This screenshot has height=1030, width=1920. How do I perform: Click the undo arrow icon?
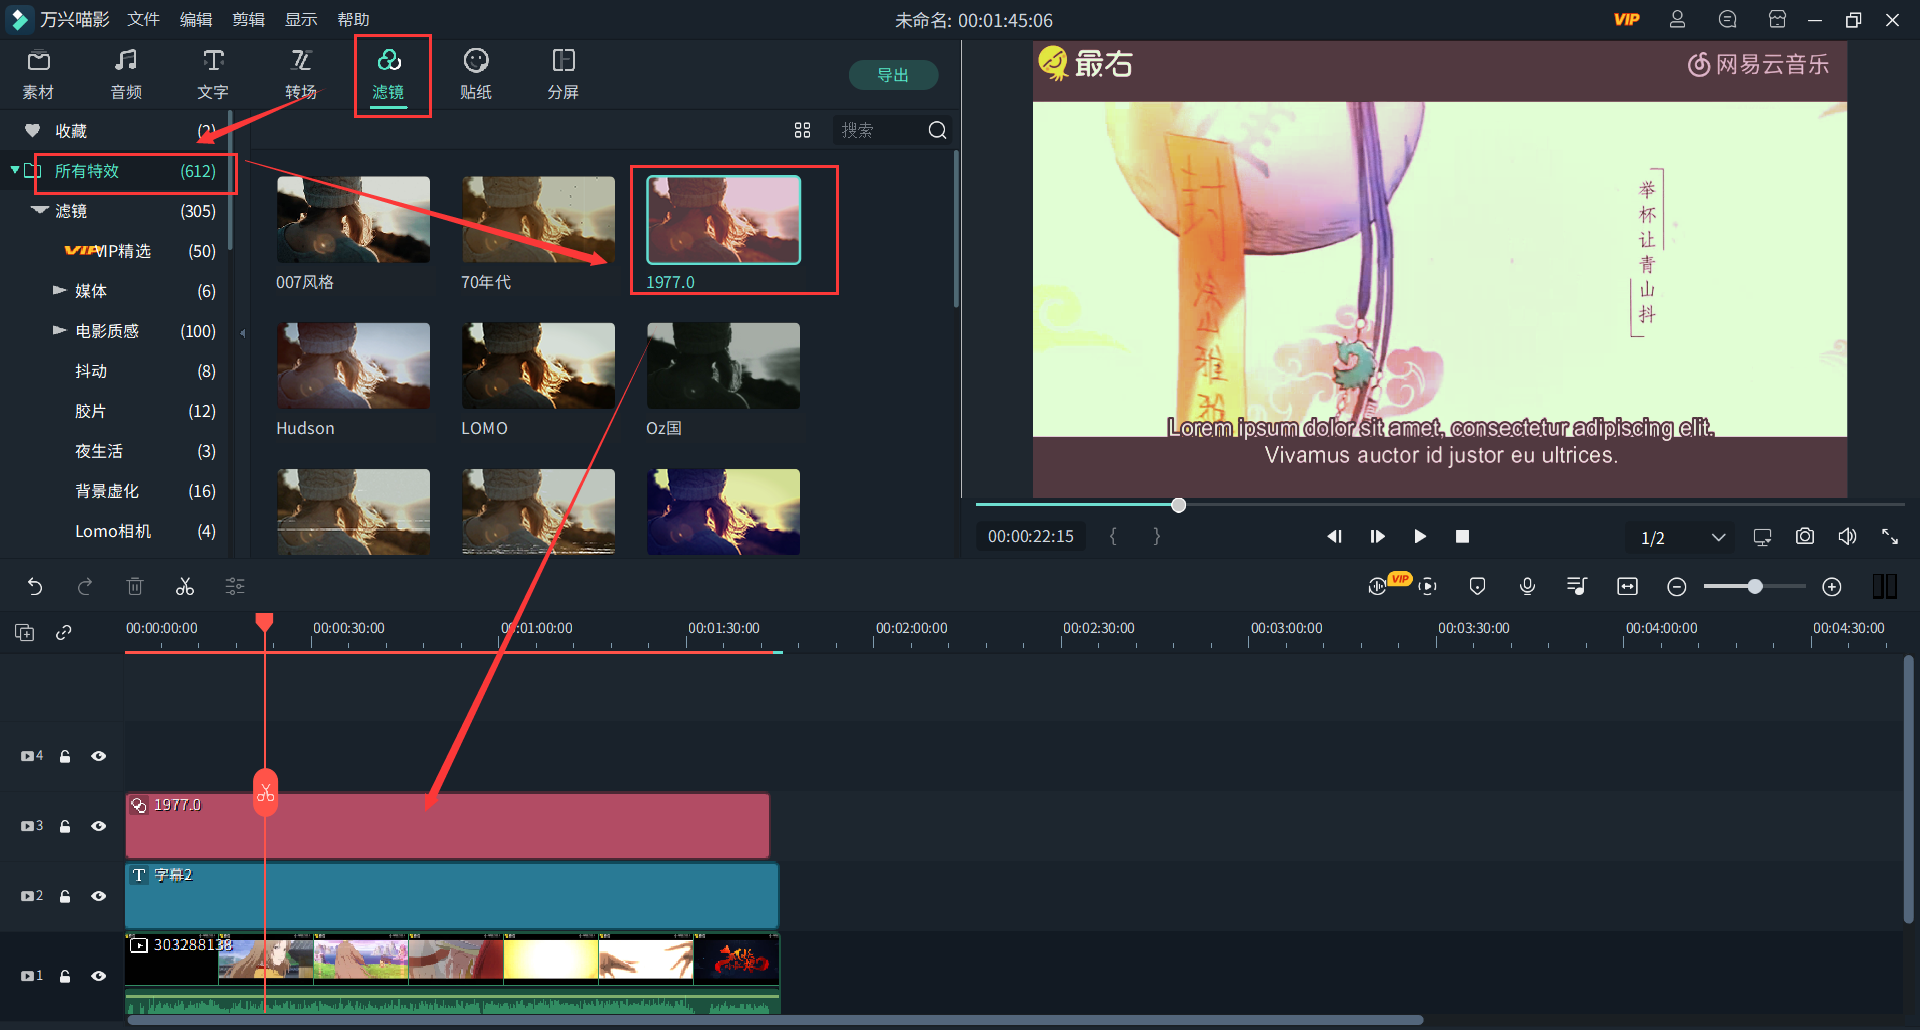(35, 587)
